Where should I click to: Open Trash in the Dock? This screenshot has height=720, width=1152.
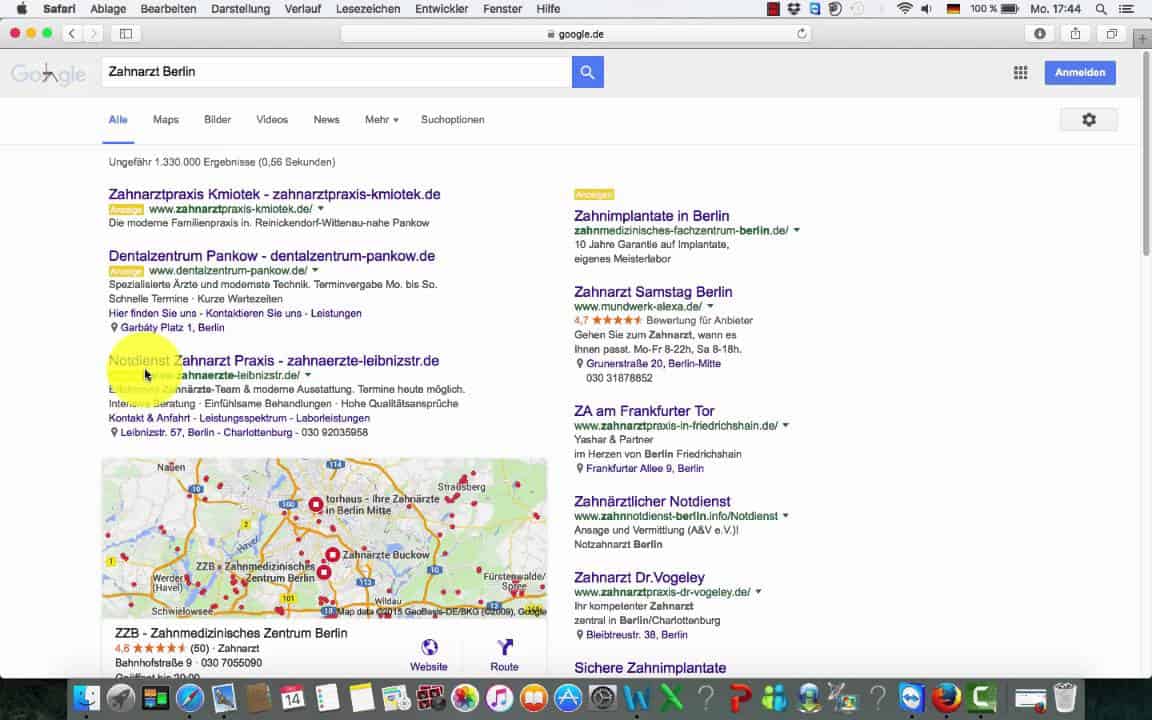[1065, 698]
